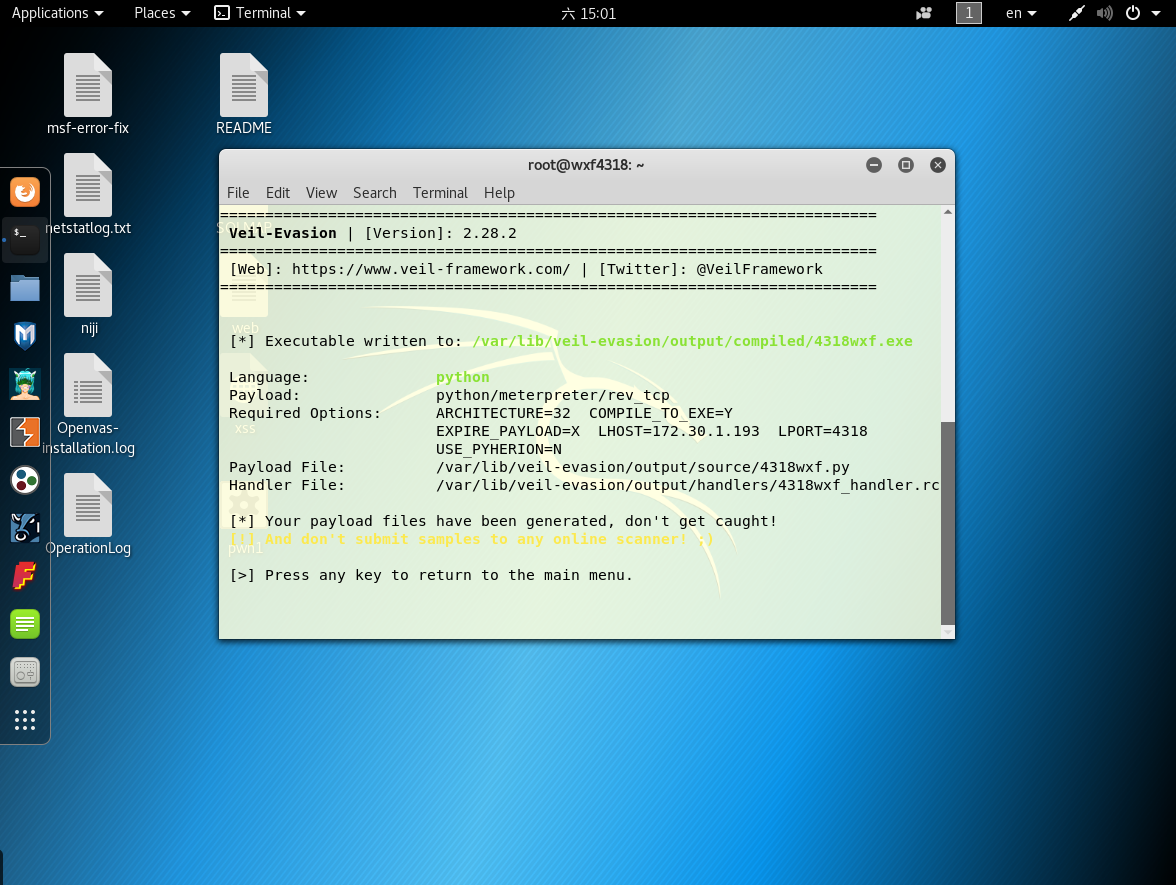1176x885 pixels.
Task: Select the netstatlog.txt desktop file
Action: coord(88,194)
